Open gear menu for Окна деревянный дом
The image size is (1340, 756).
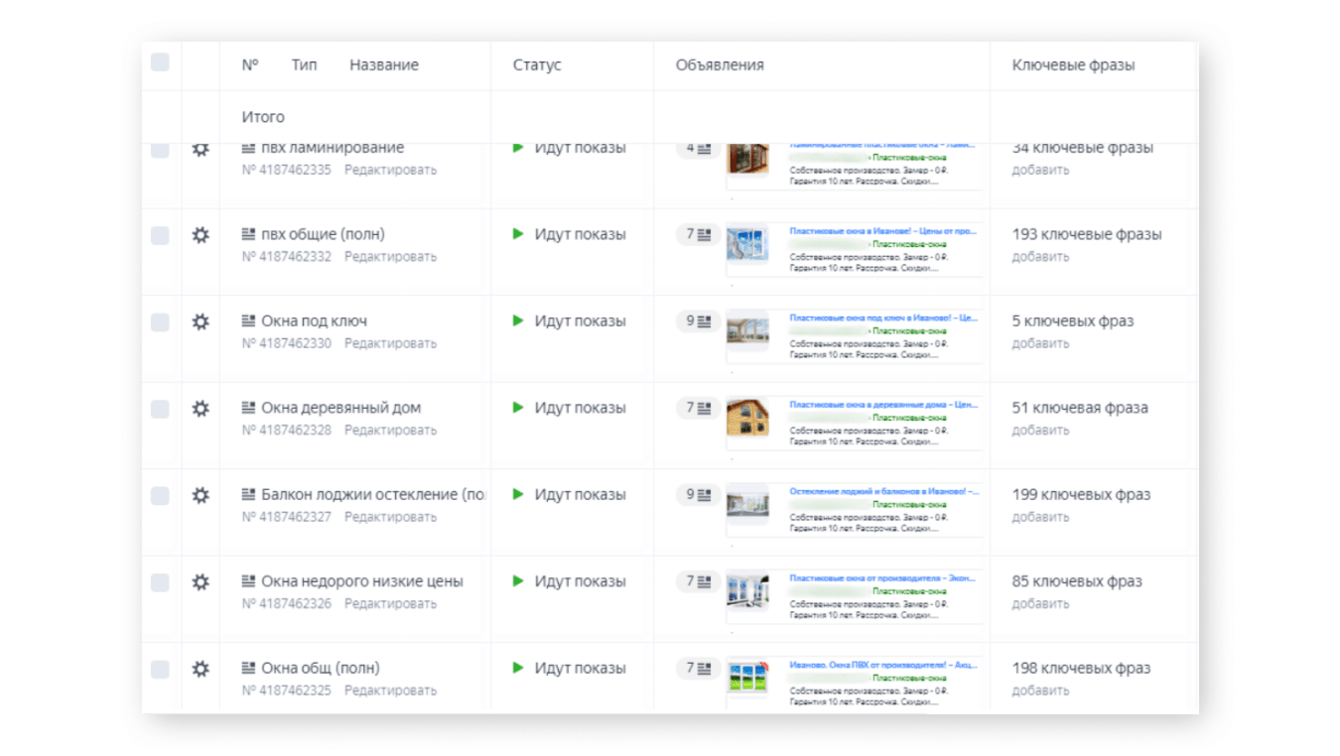(201, 409)
